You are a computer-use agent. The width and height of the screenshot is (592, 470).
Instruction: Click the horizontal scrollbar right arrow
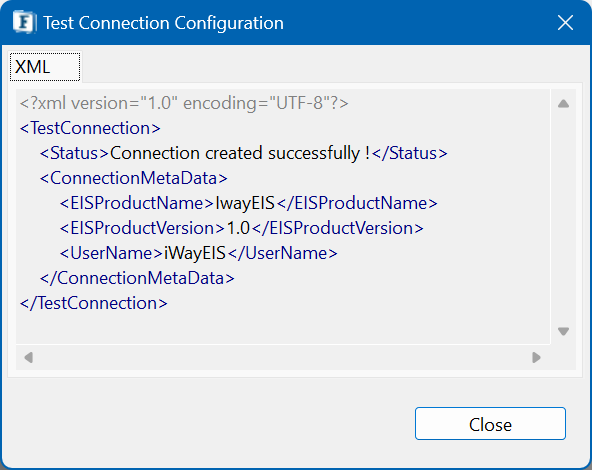point(536,357)
